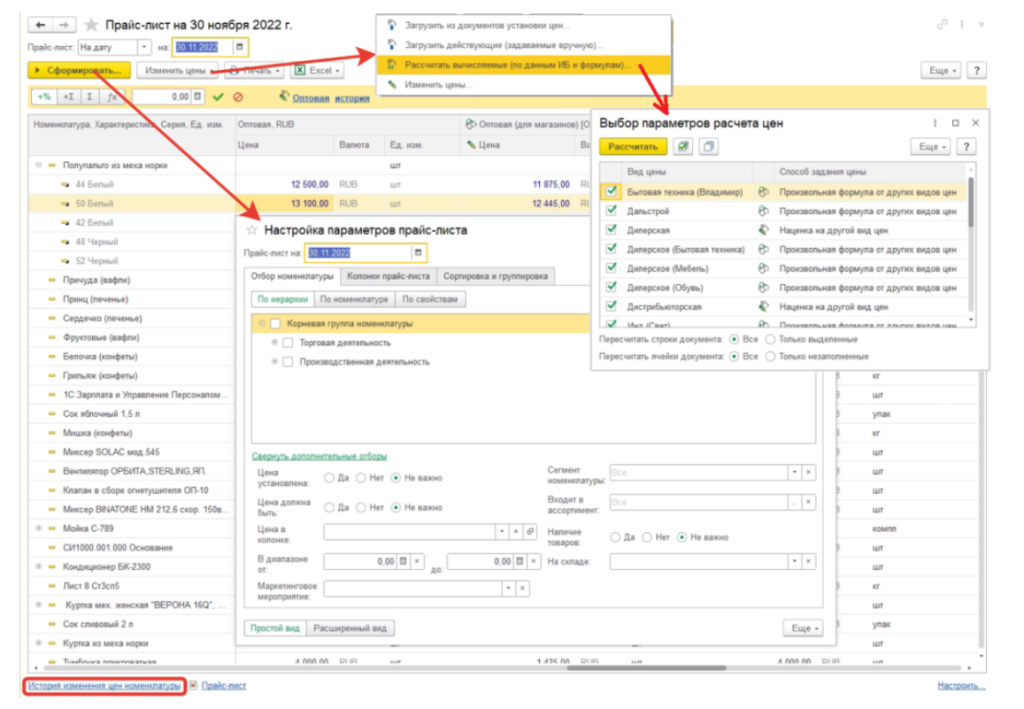Click the red cancel circle icon

[x=238, y=97]
